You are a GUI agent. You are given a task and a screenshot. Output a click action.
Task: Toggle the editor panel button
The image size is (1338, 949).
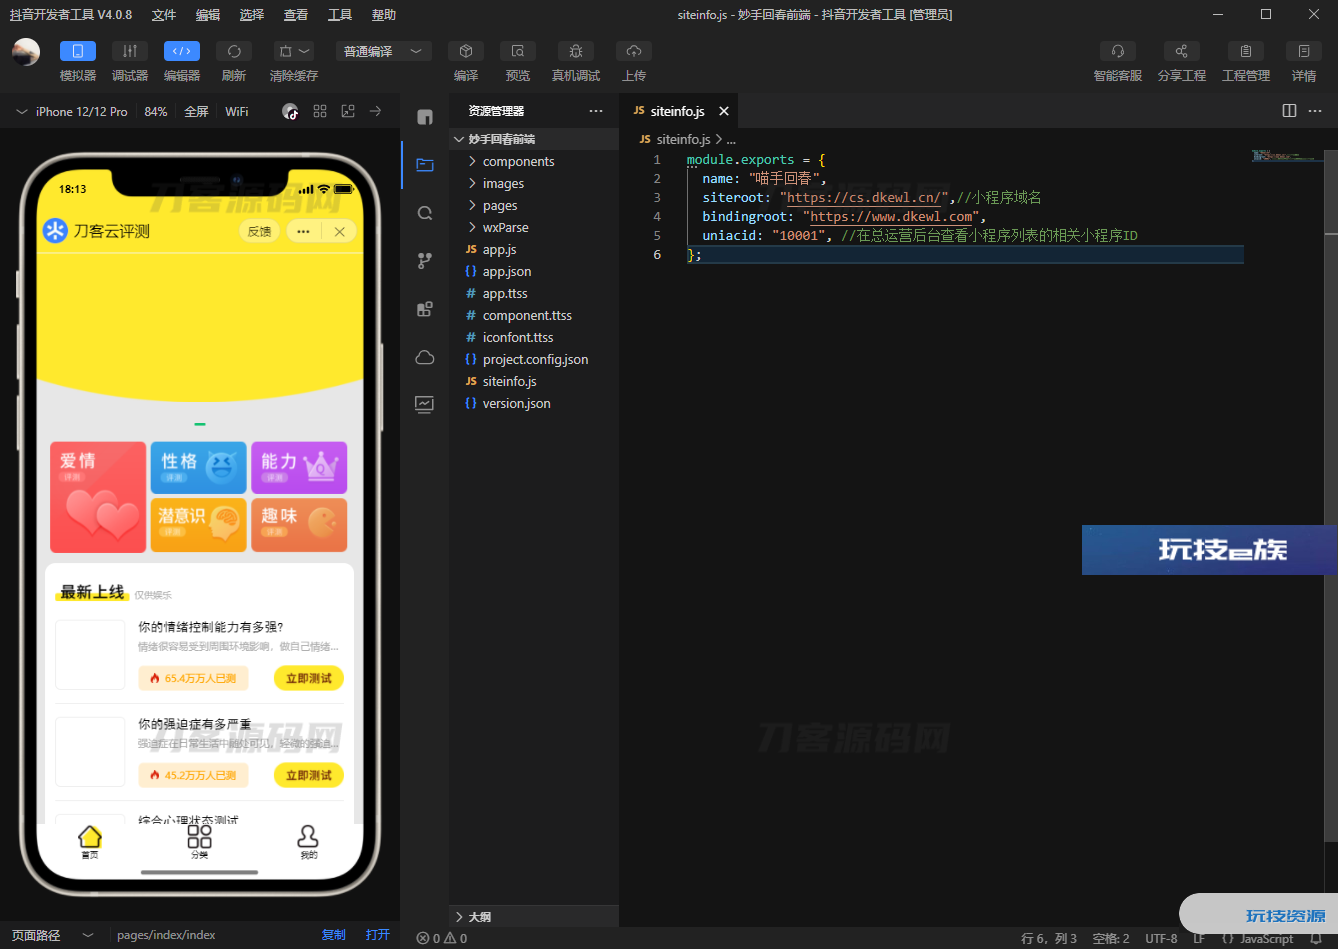(x=182, y=51)
